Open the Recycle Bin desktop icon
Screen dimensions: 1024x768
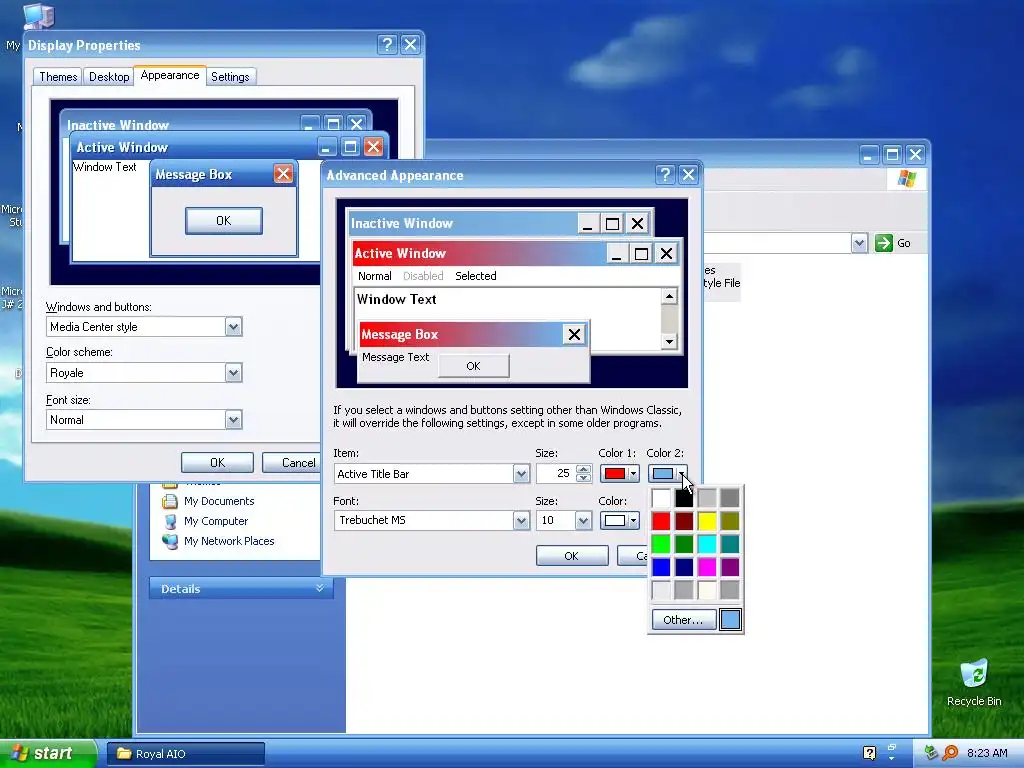[974, 674]
